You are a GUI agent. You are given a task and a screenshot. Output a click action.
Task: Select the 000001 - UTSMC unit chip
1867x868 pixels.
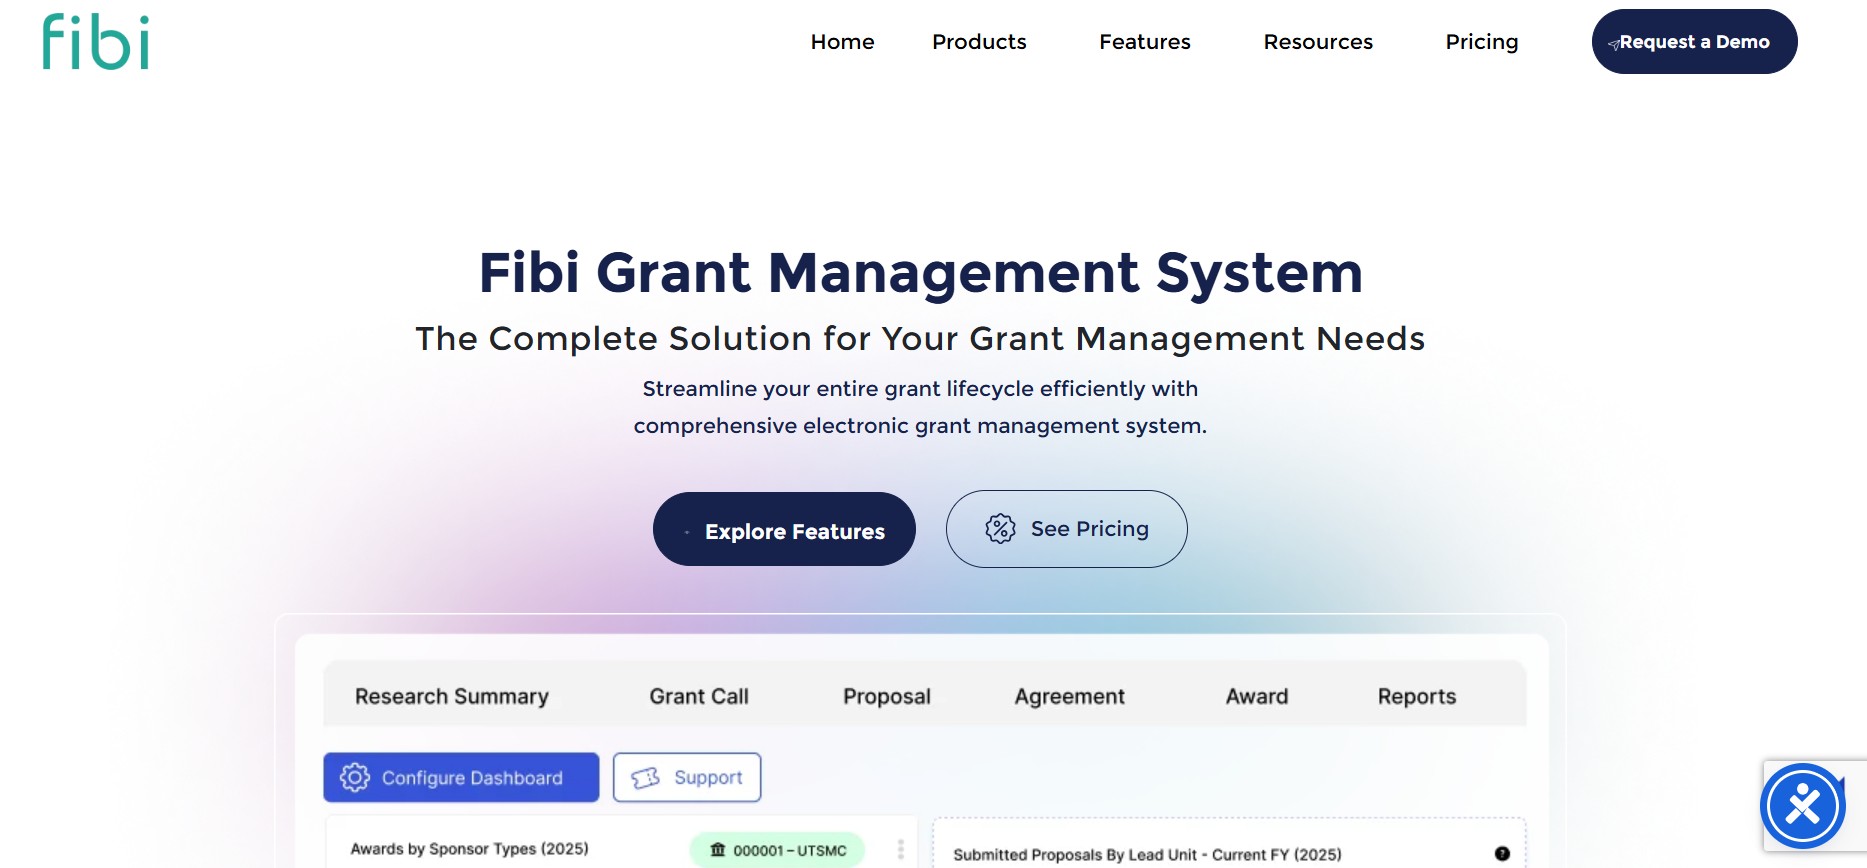coord(777,850)
